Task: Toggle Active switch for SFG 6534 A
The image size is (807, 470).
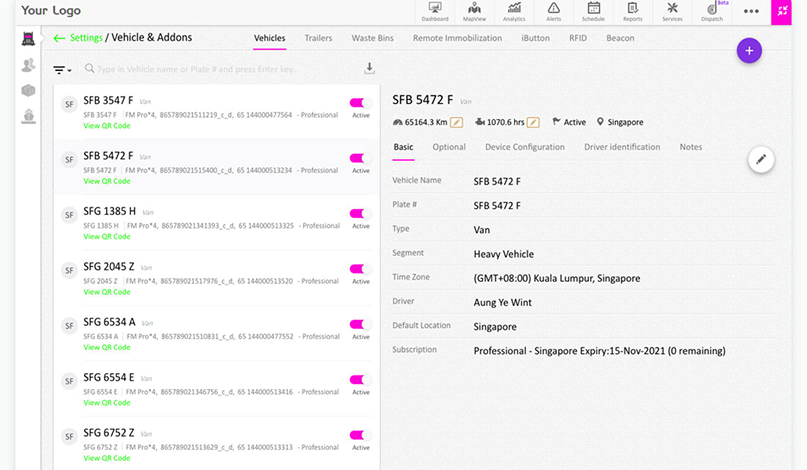Action: 360,324
